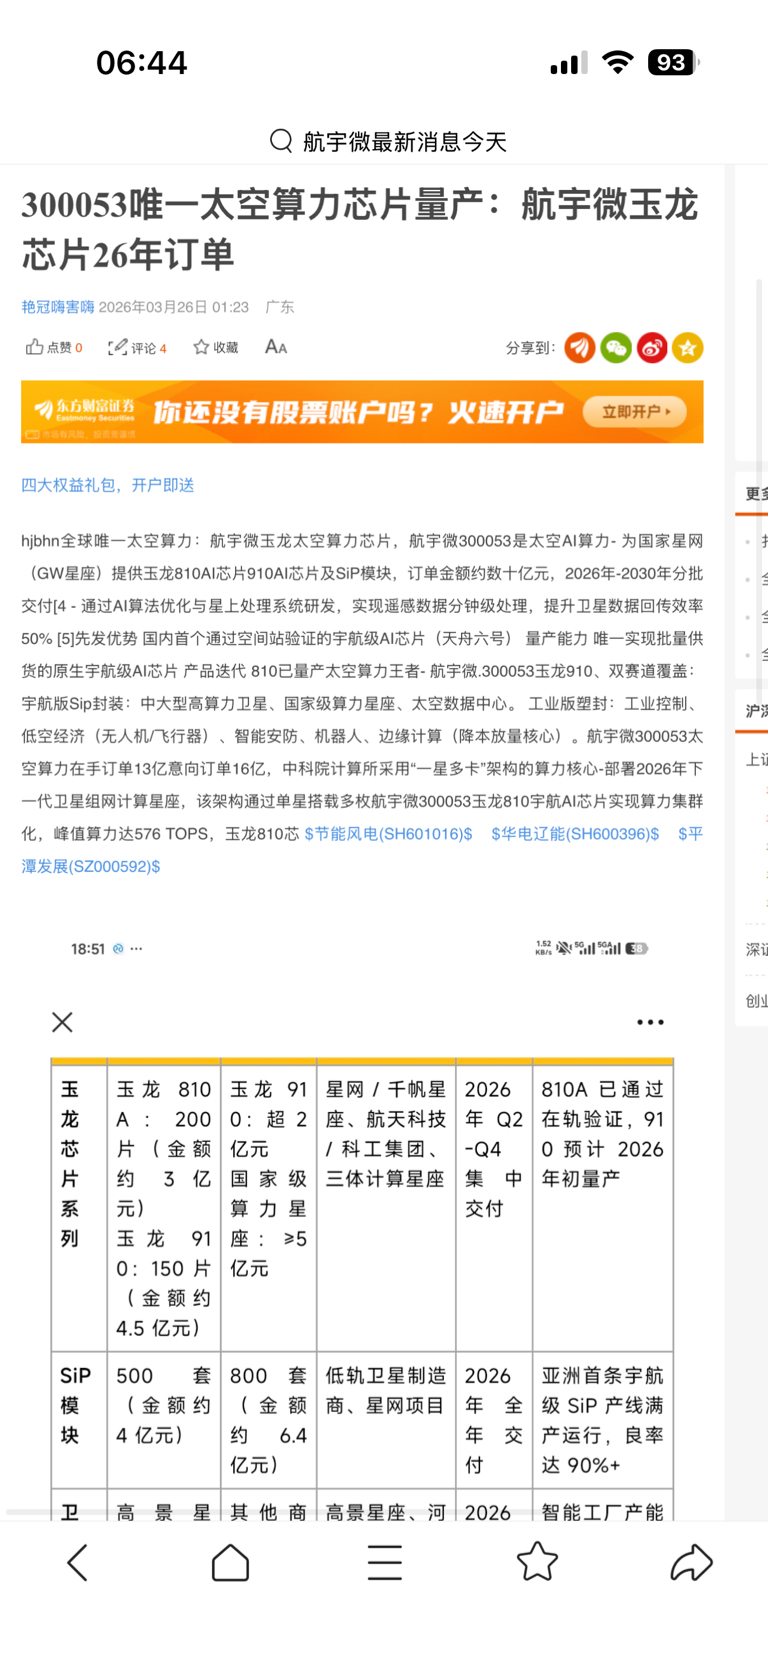
Task: Change font size with AA icon
Action: (x=276, y=347)
